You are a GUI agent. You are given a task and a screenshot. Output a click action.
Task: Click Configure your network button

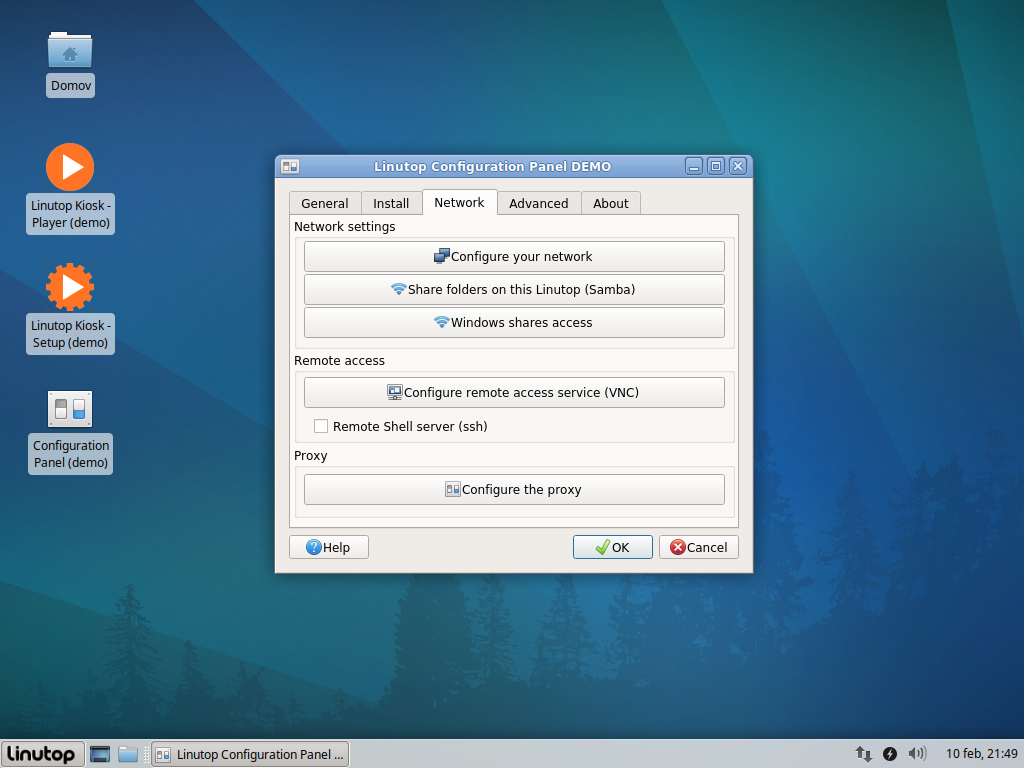pos(514,257)
